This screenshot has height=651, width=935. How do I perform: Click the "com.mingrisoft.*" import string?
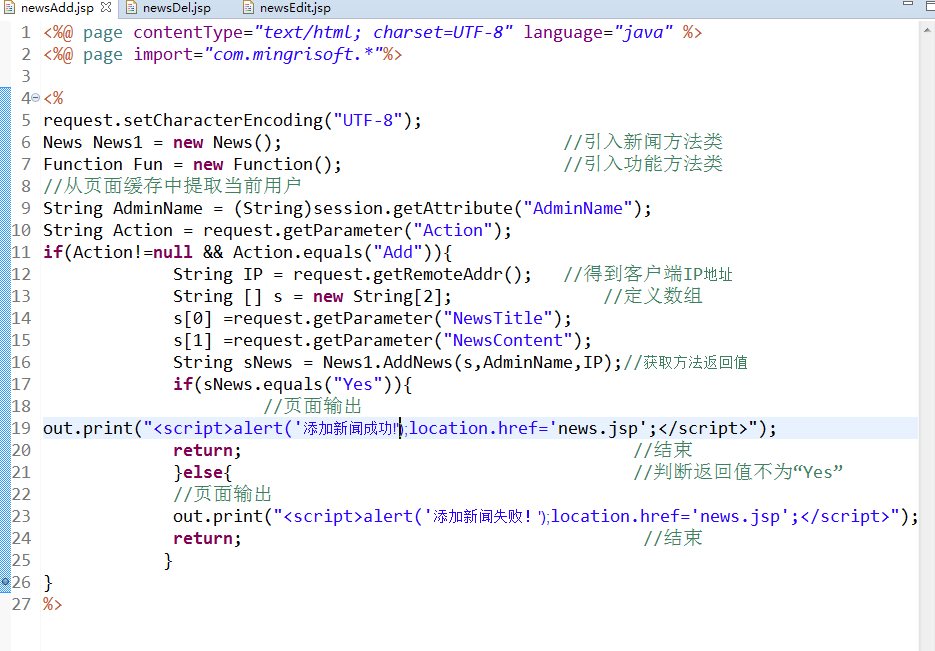(x=298, y=54)
